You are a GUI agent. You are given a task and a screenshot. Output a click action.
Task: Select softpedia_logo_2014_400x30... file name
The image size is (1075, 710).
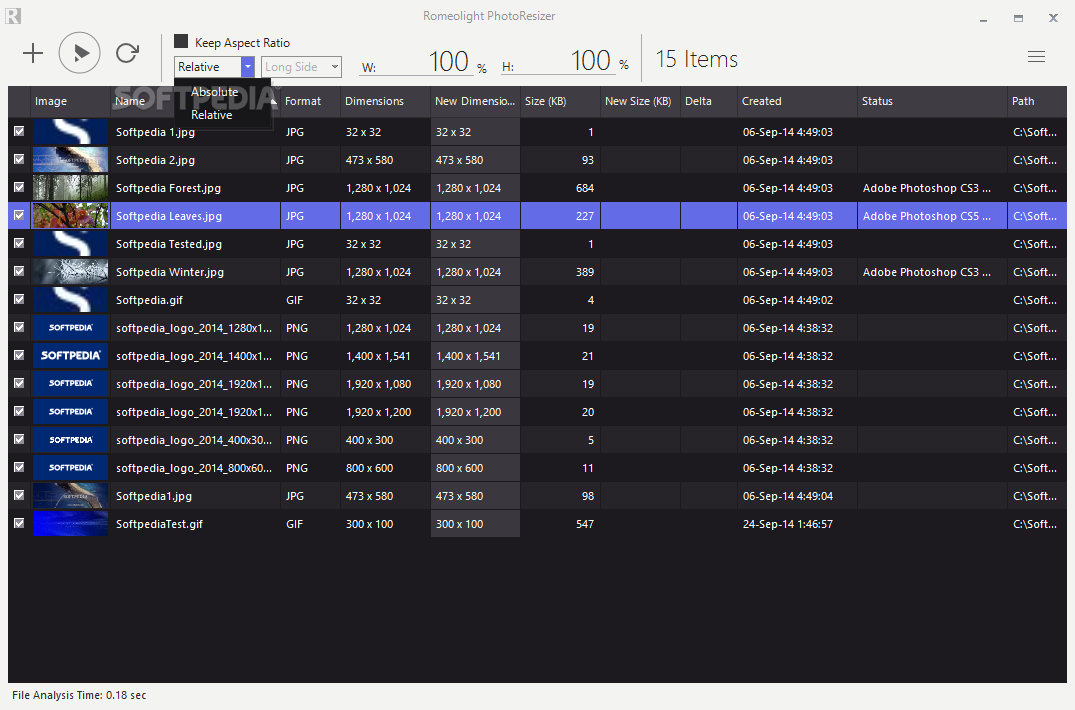point(194,440)
